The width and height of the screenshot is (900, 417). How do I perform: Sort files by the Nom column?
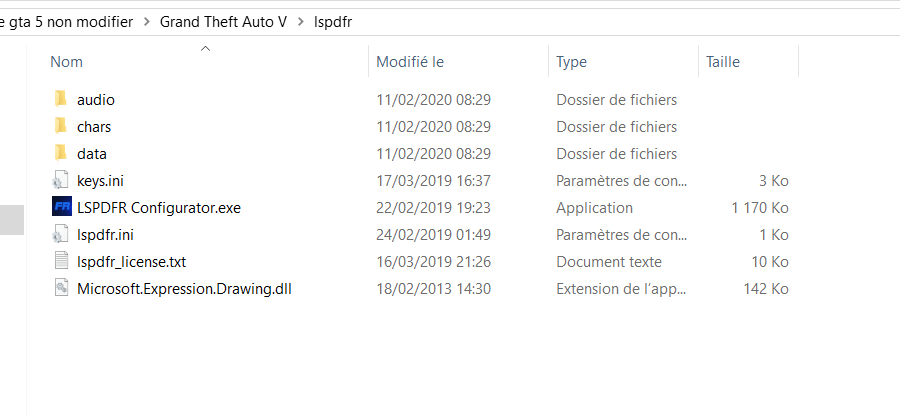pyautogui.click(x=67, y=62)
